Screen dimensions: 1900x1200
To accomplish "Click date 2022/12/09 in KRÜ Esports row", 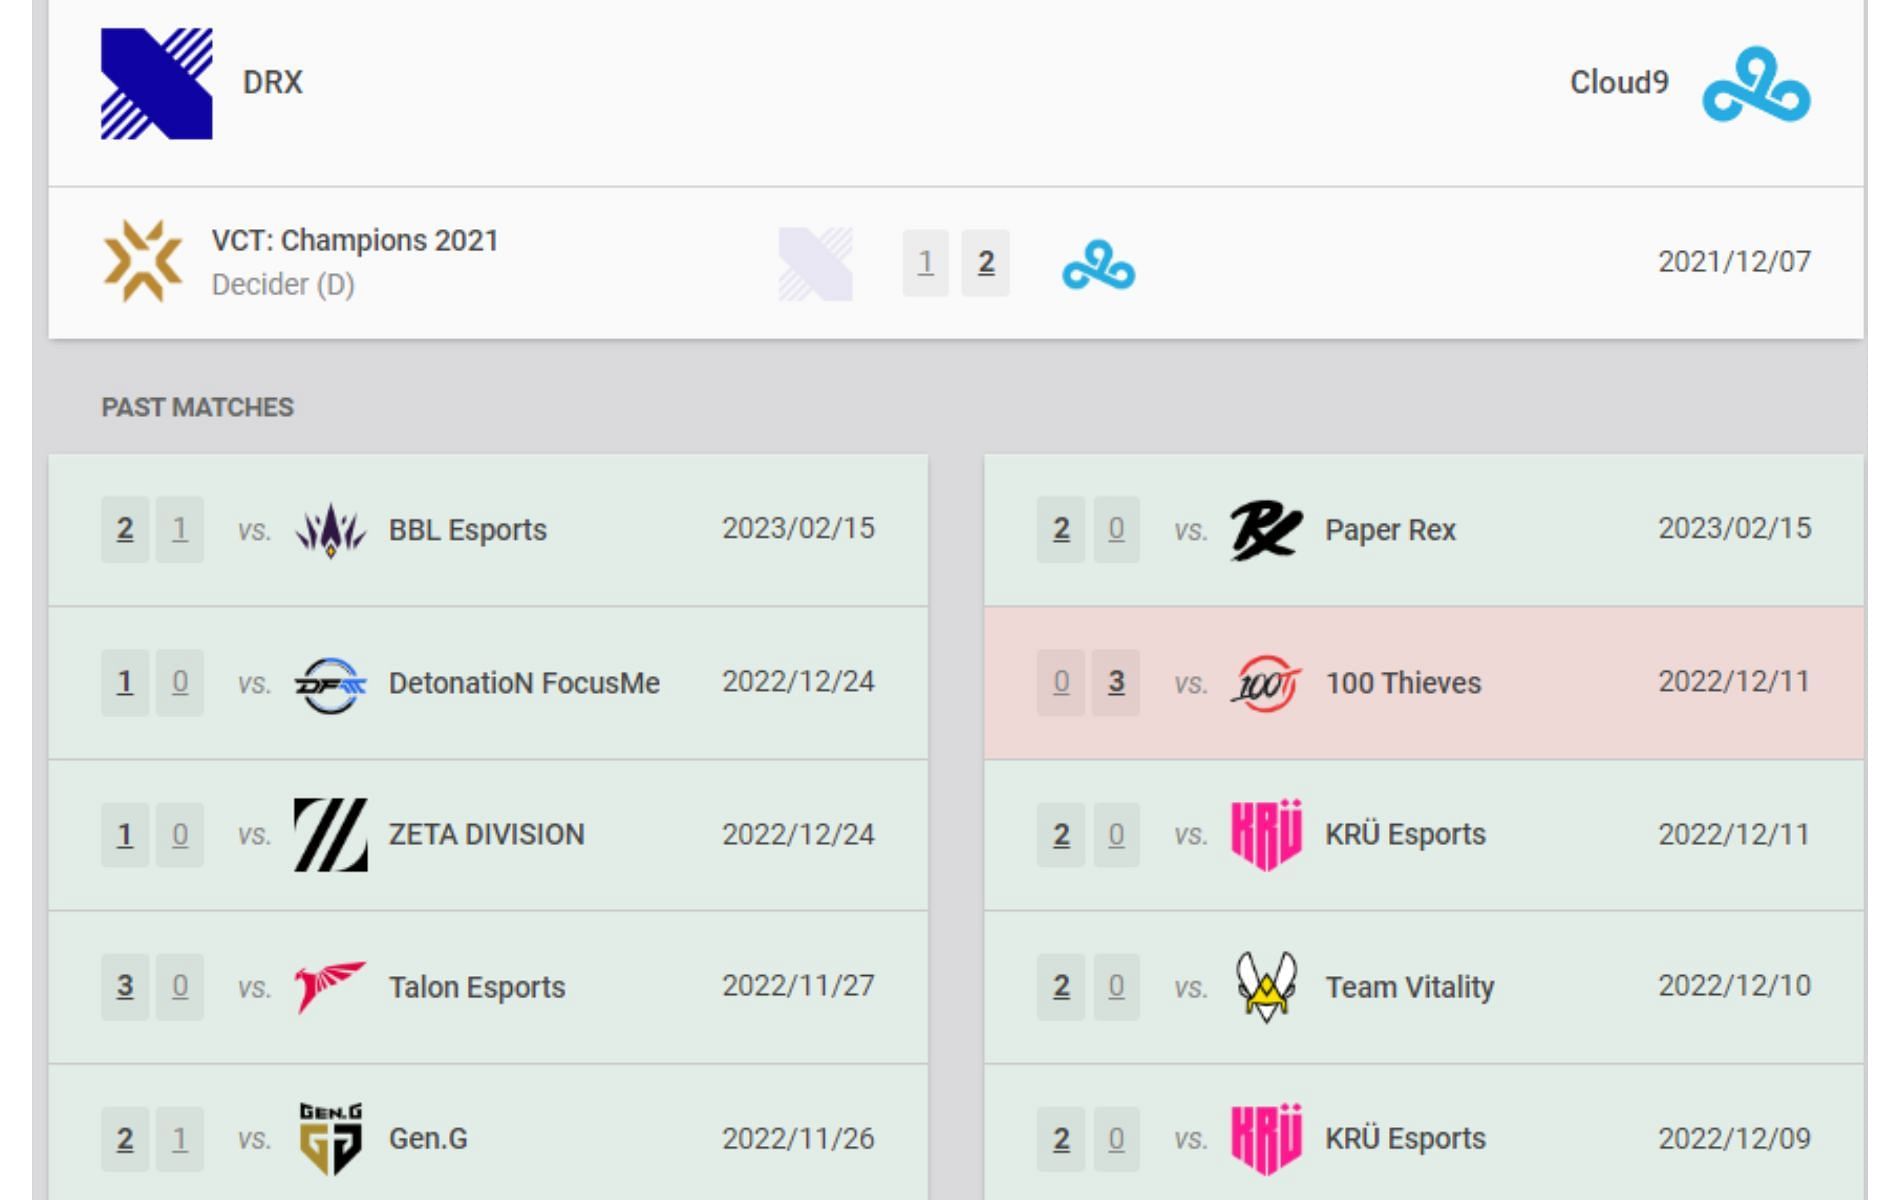I will pyautogui.click(x=1734, y=1139).
